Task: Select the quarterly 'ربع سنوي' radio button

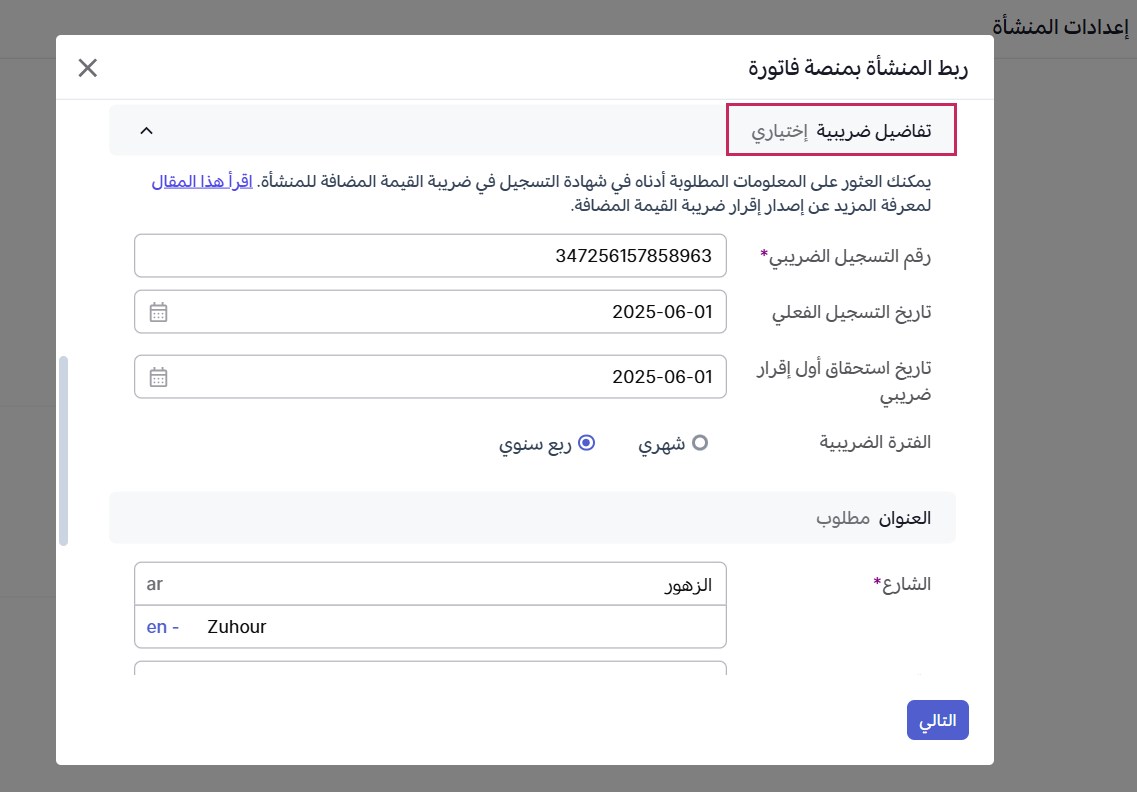Action: (x=587, y=443)
